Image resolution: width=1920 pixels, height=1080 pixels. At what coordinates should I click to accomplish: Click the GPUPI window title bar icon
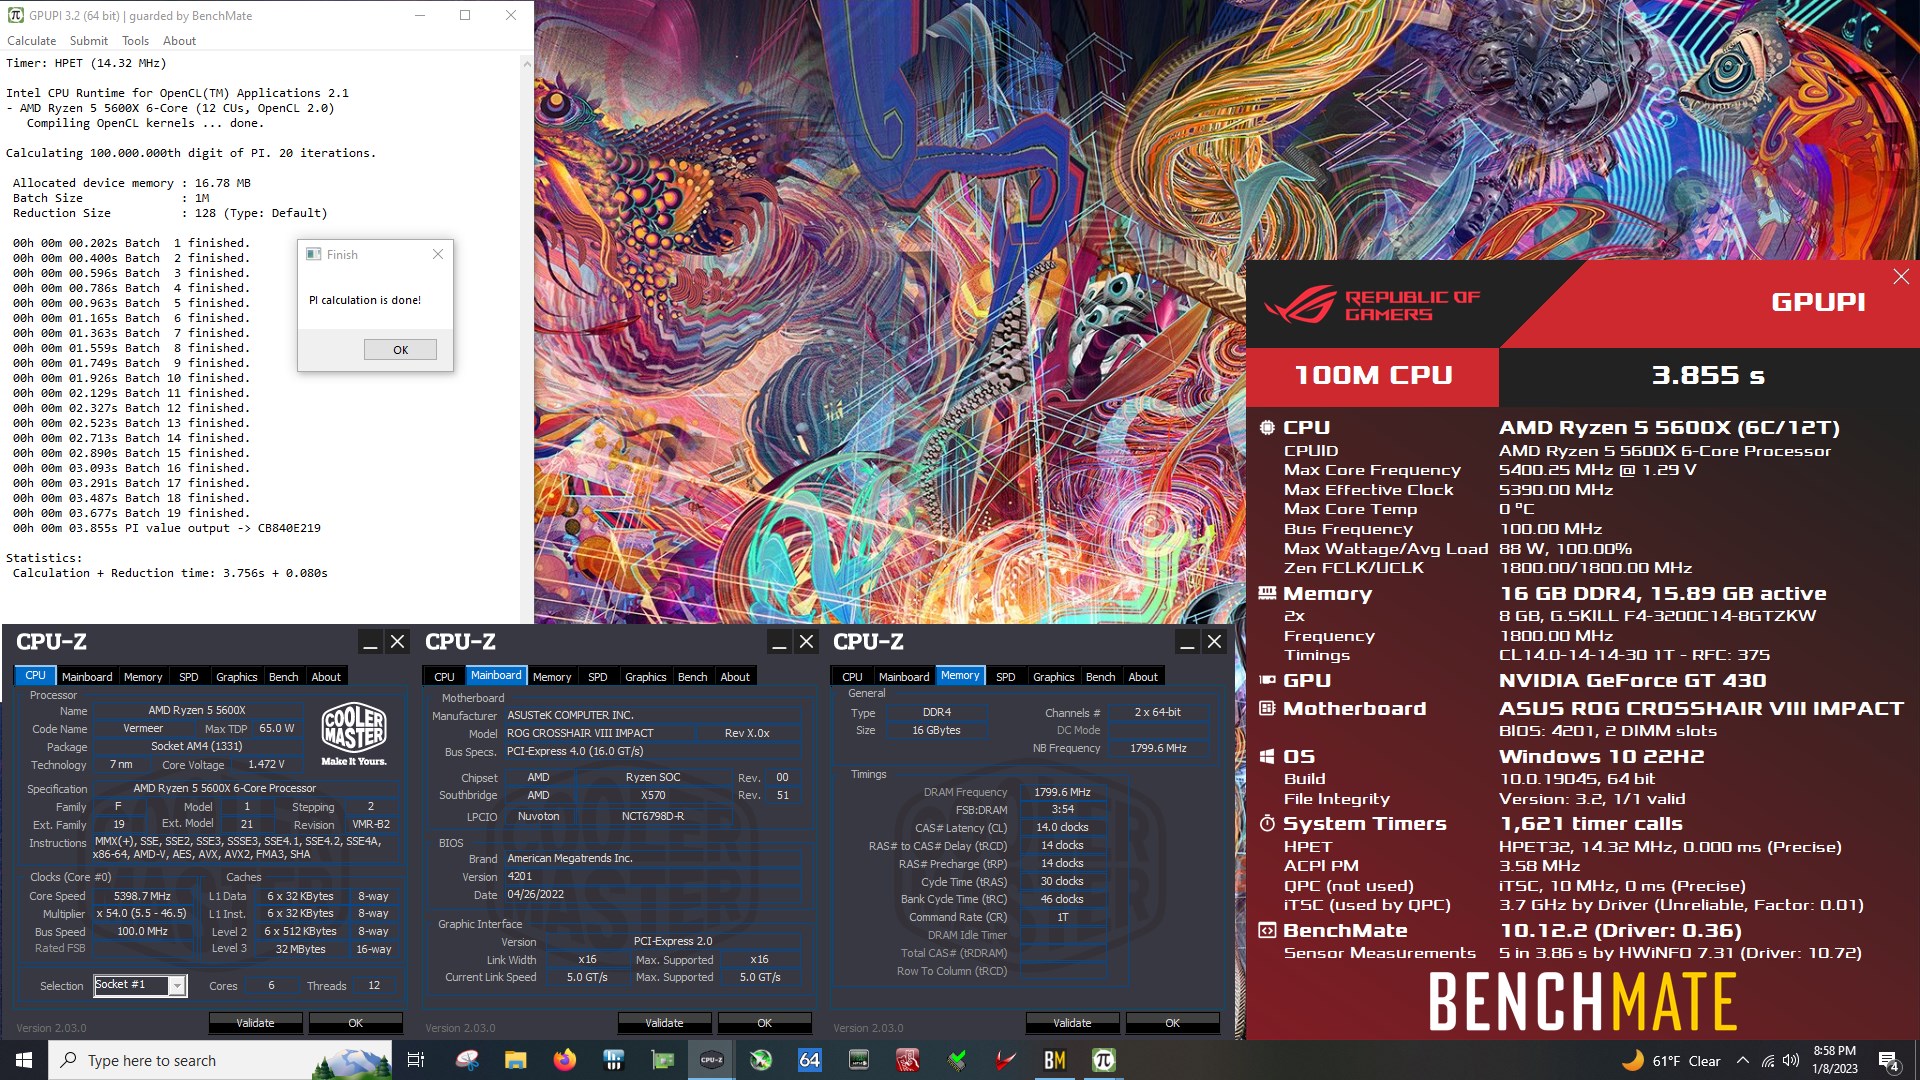[15, 15]
